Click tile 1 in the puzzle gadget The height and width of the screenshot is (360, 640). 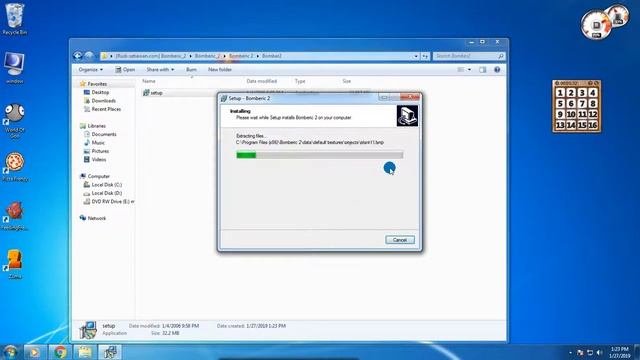(x=560, y=93)
